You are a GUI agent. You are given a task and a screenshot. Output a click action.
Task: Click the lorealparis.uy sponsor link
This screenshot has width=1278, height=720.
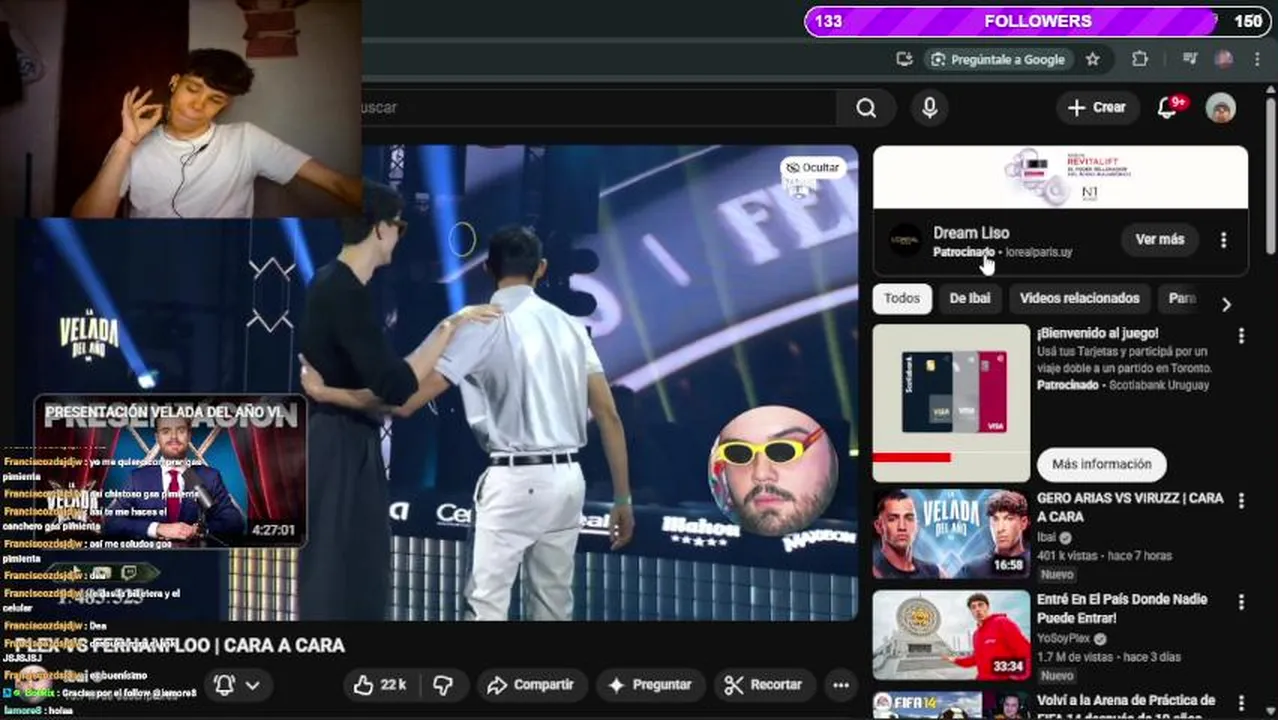click(1039, 253)
